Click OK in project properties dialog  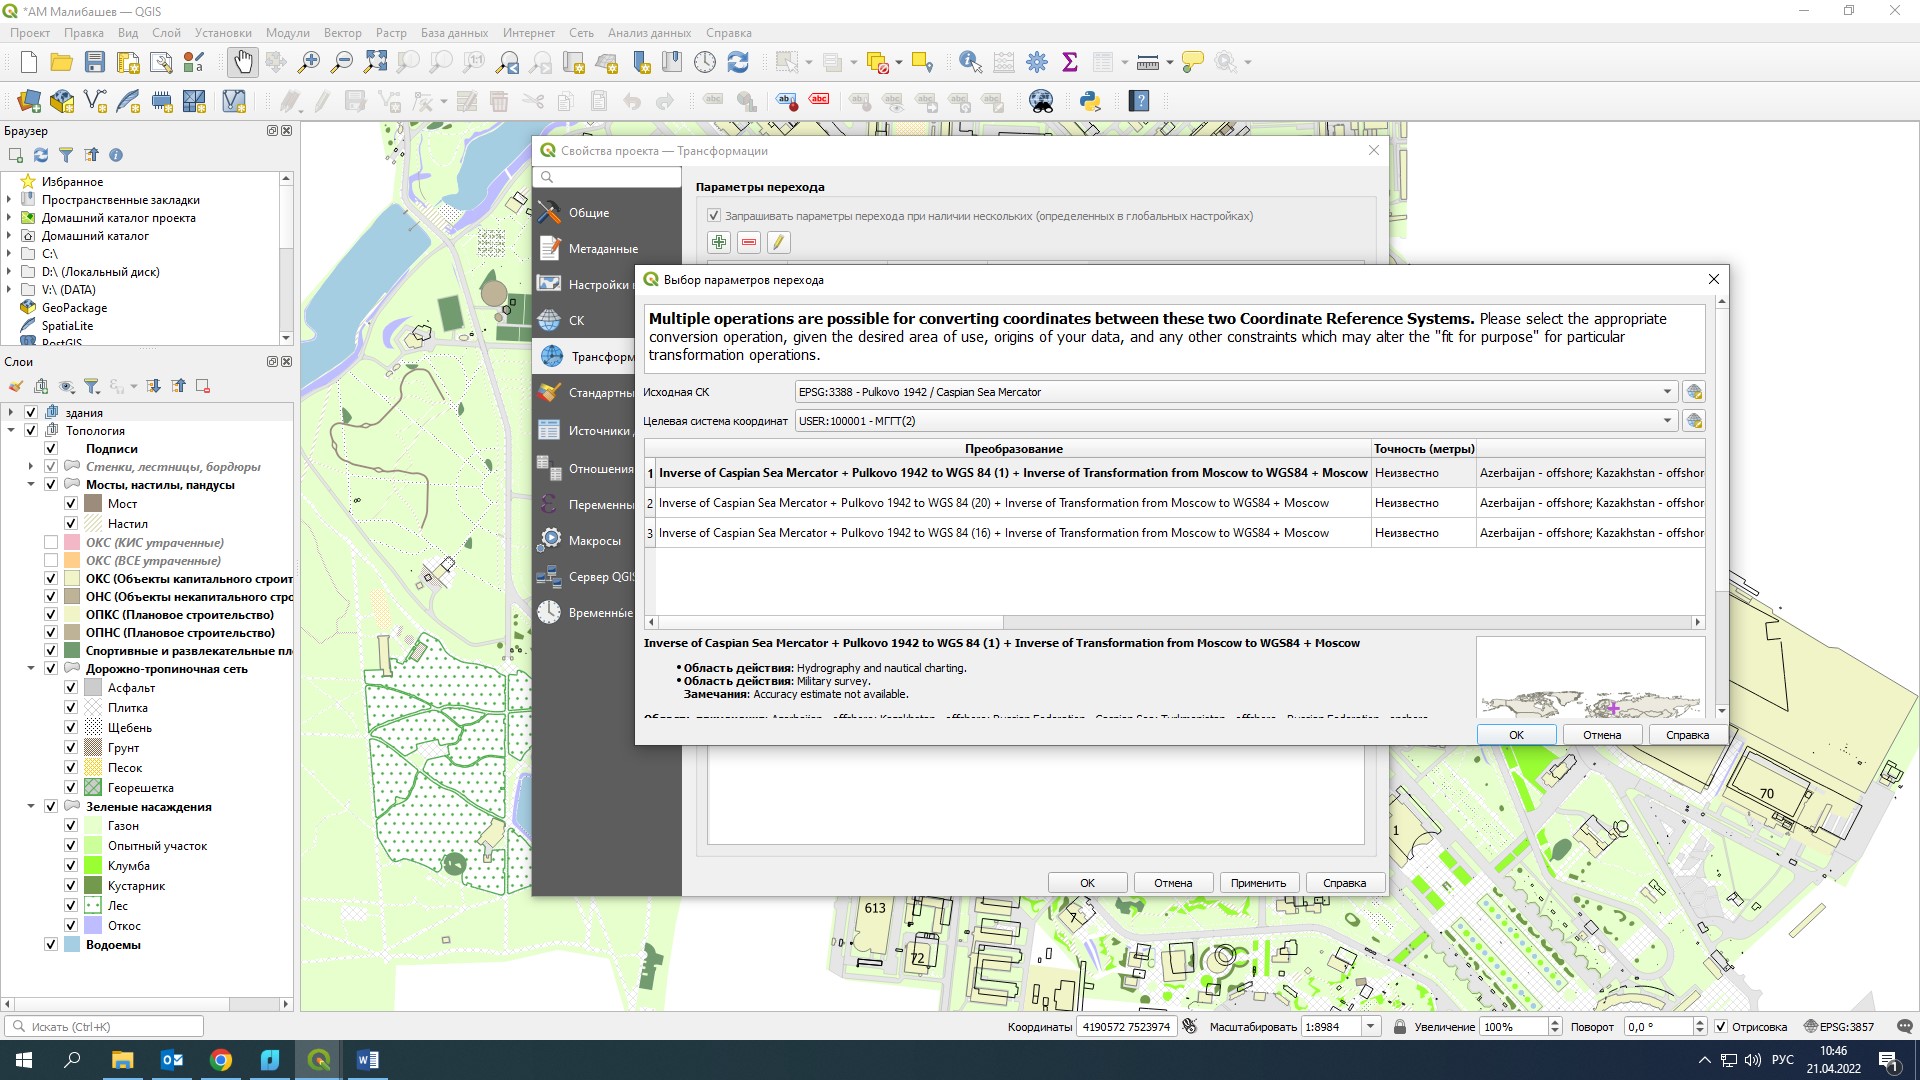1087,883
